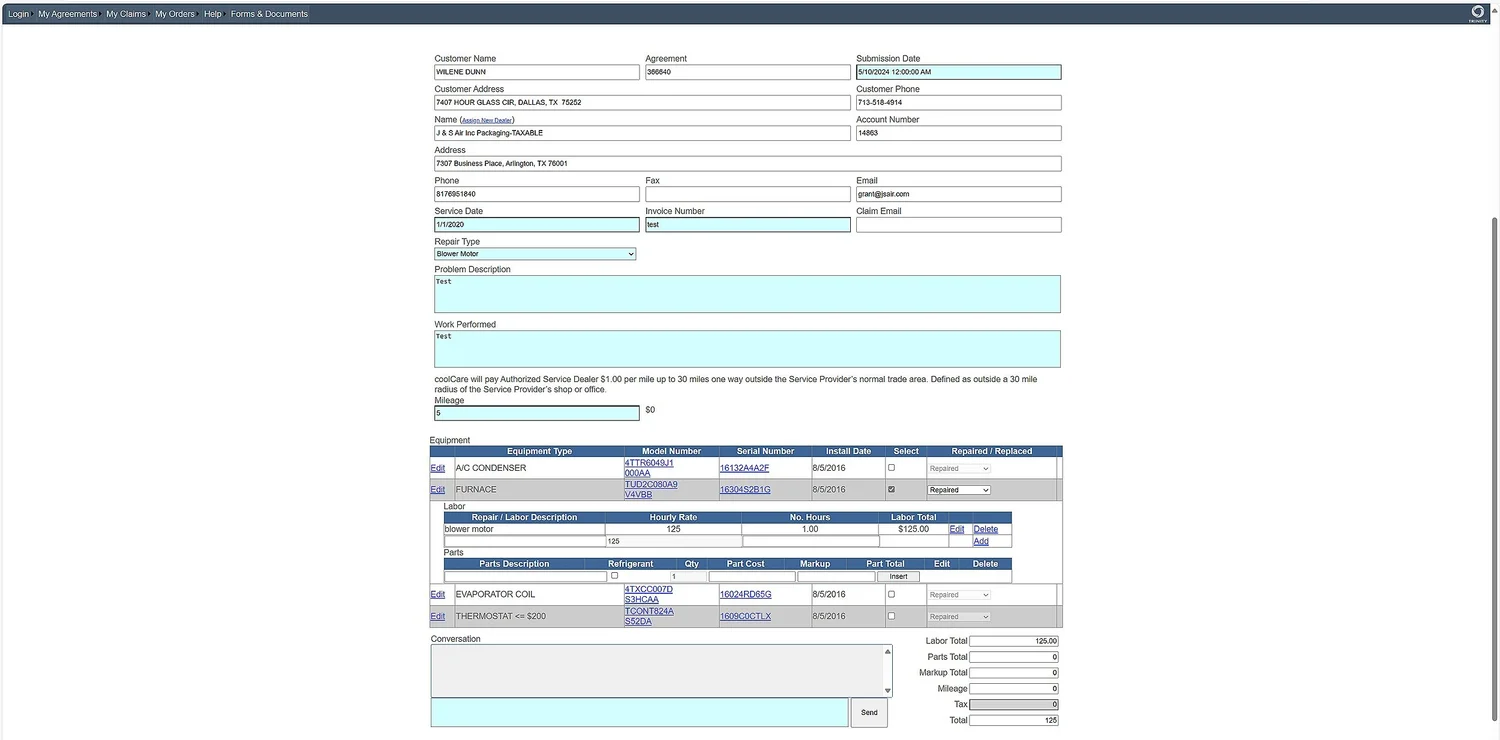Image resolution: width=1500 pixels, height=740 pixels.
Task: Open model number TUD2C080A9V4VBB link
Action: click(650, 488)
